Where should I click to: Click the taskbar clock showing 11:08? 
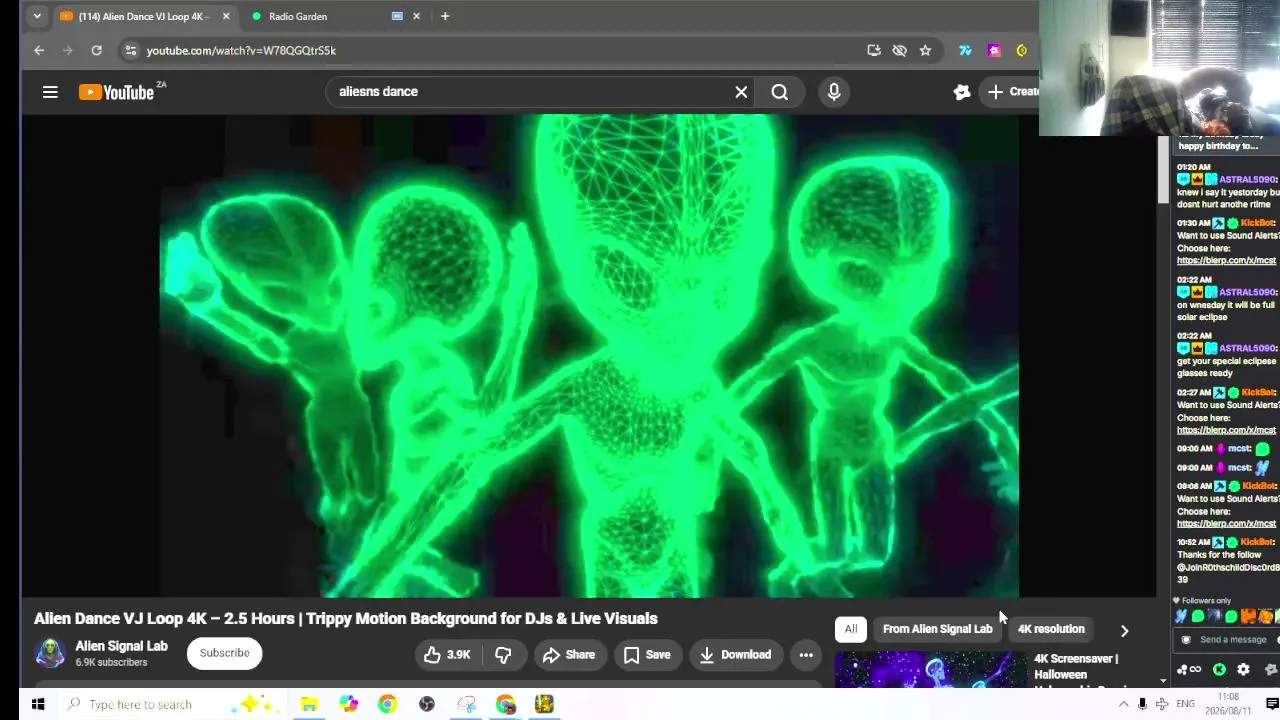click(x=1229, y=704)
